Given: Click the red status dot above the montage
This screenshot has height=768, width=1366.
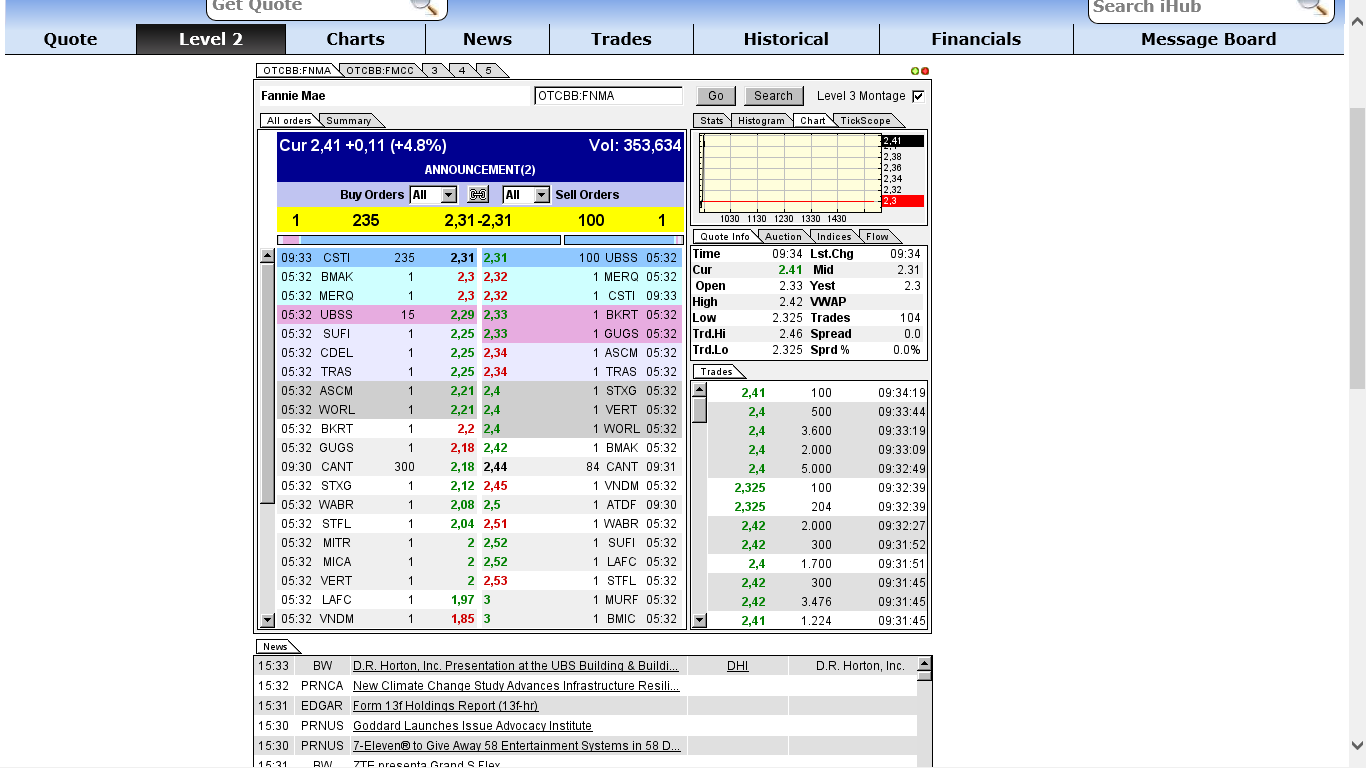Looking at the screenshot, I should point(926,70).
